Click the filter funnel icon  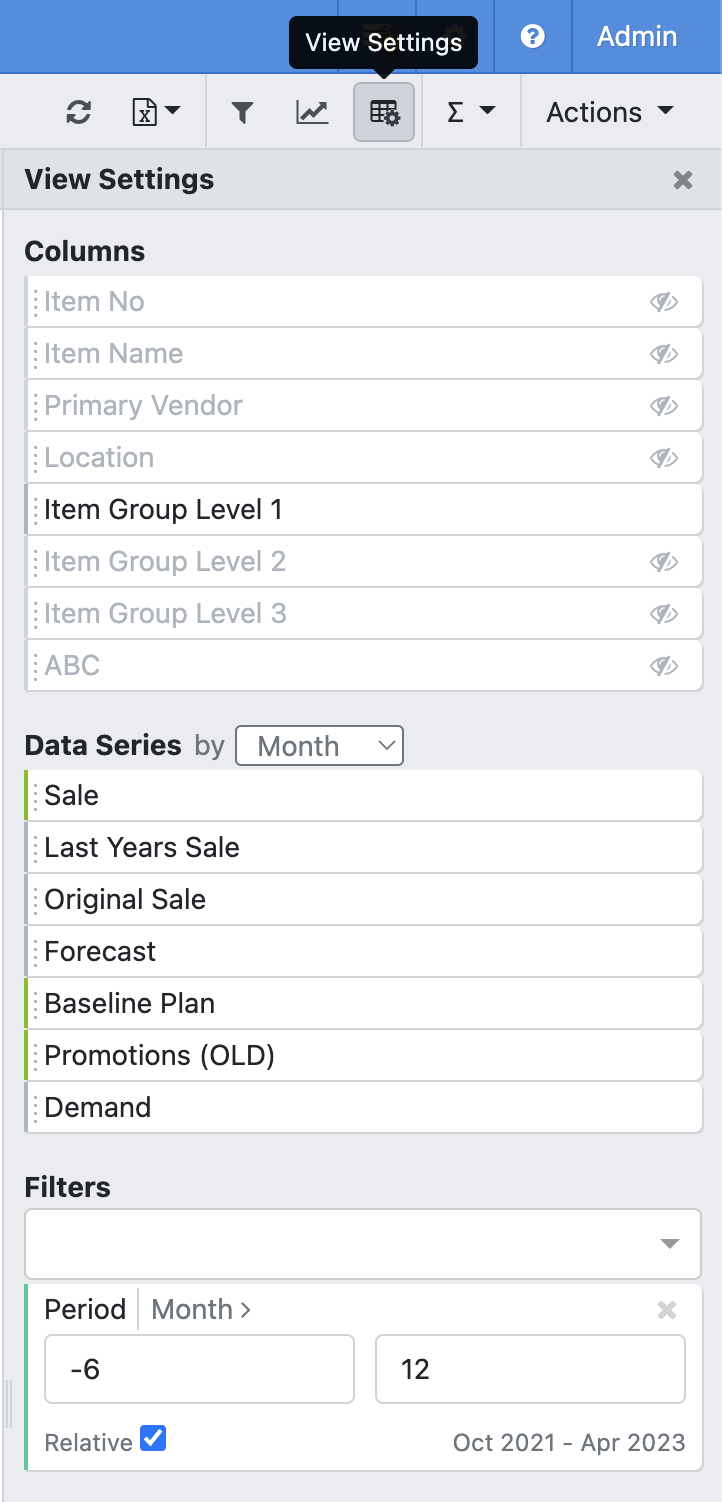pos(241,113)
